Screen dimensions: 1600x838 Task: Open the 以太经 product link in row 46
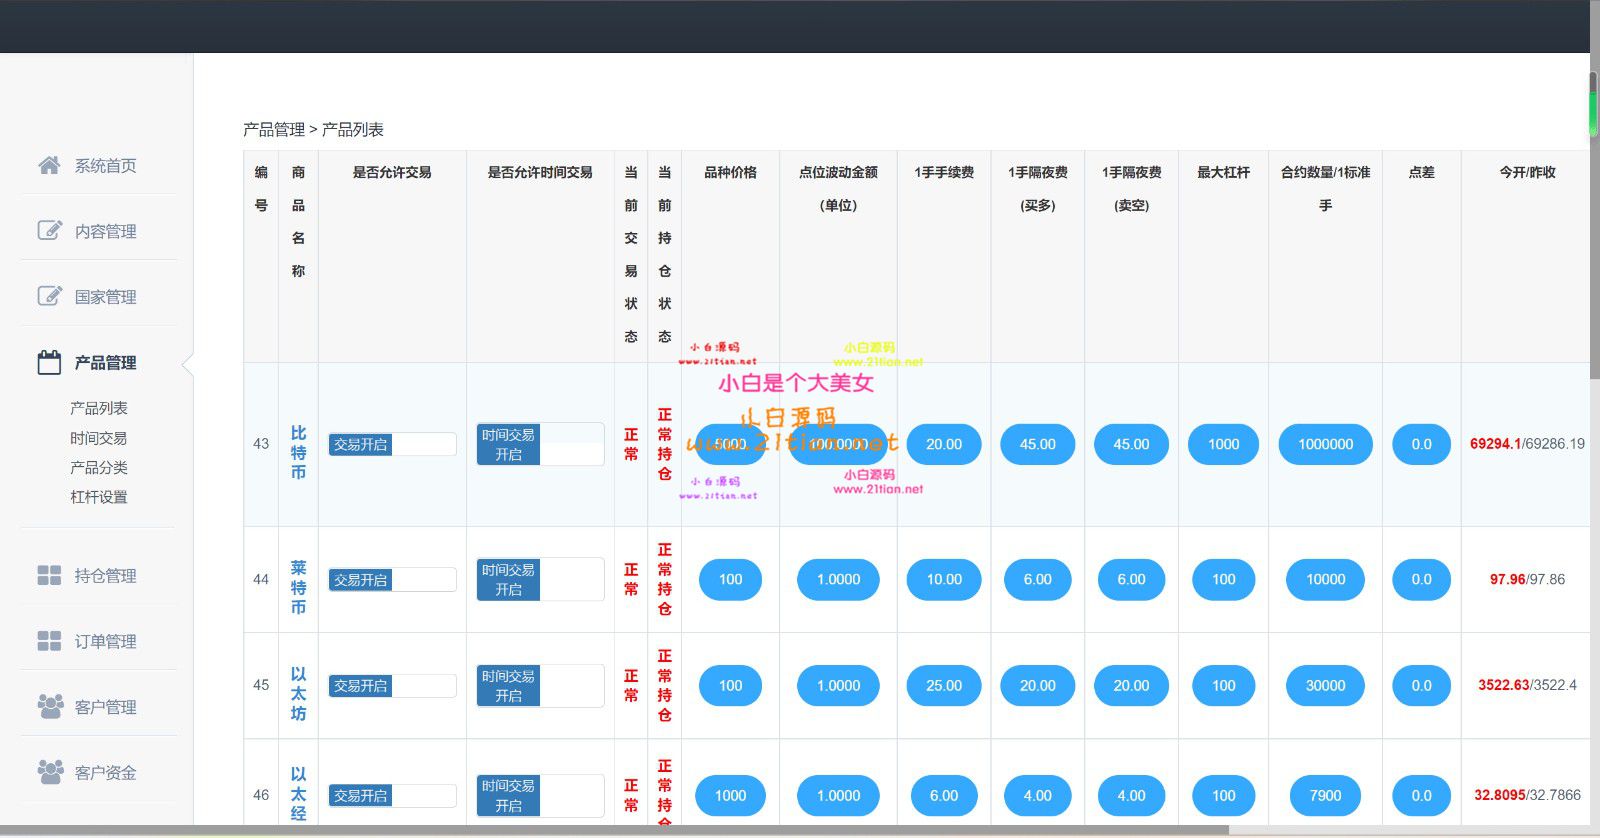(x=298, y=795)
